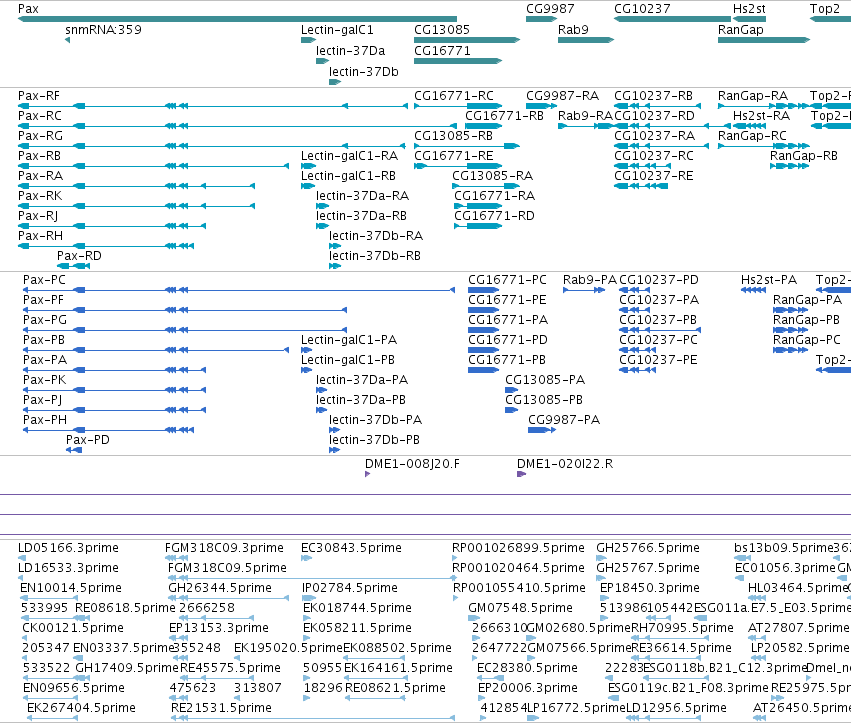Click the CG10237-RE transcript label

click(x=653, y=176)
